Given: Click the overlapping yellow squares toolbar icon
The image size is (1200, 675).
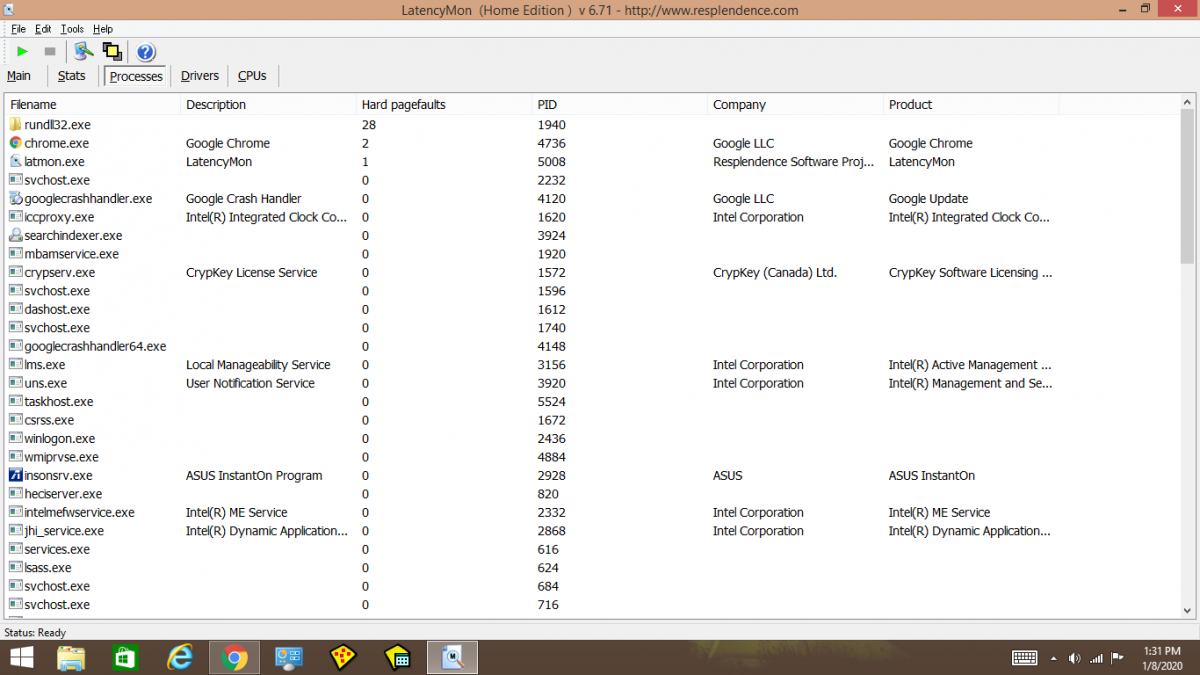Looking at the screenshot, I should pos(112,52).
